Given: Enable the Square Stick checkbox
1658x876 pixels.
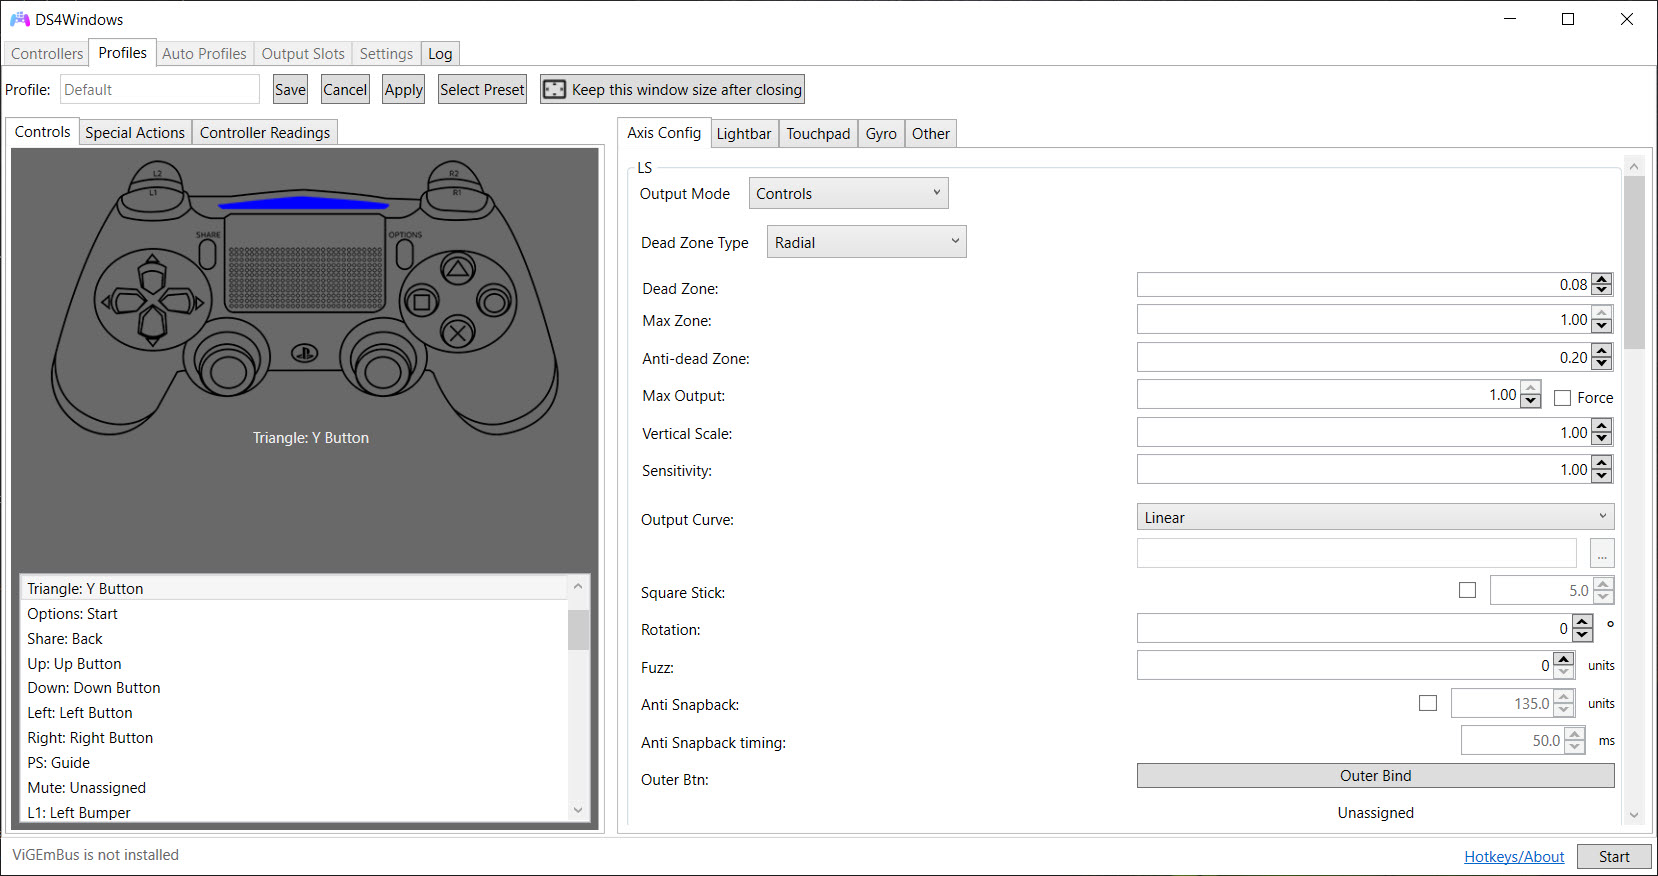Looking at the screenshot, I should (1467, 590).
